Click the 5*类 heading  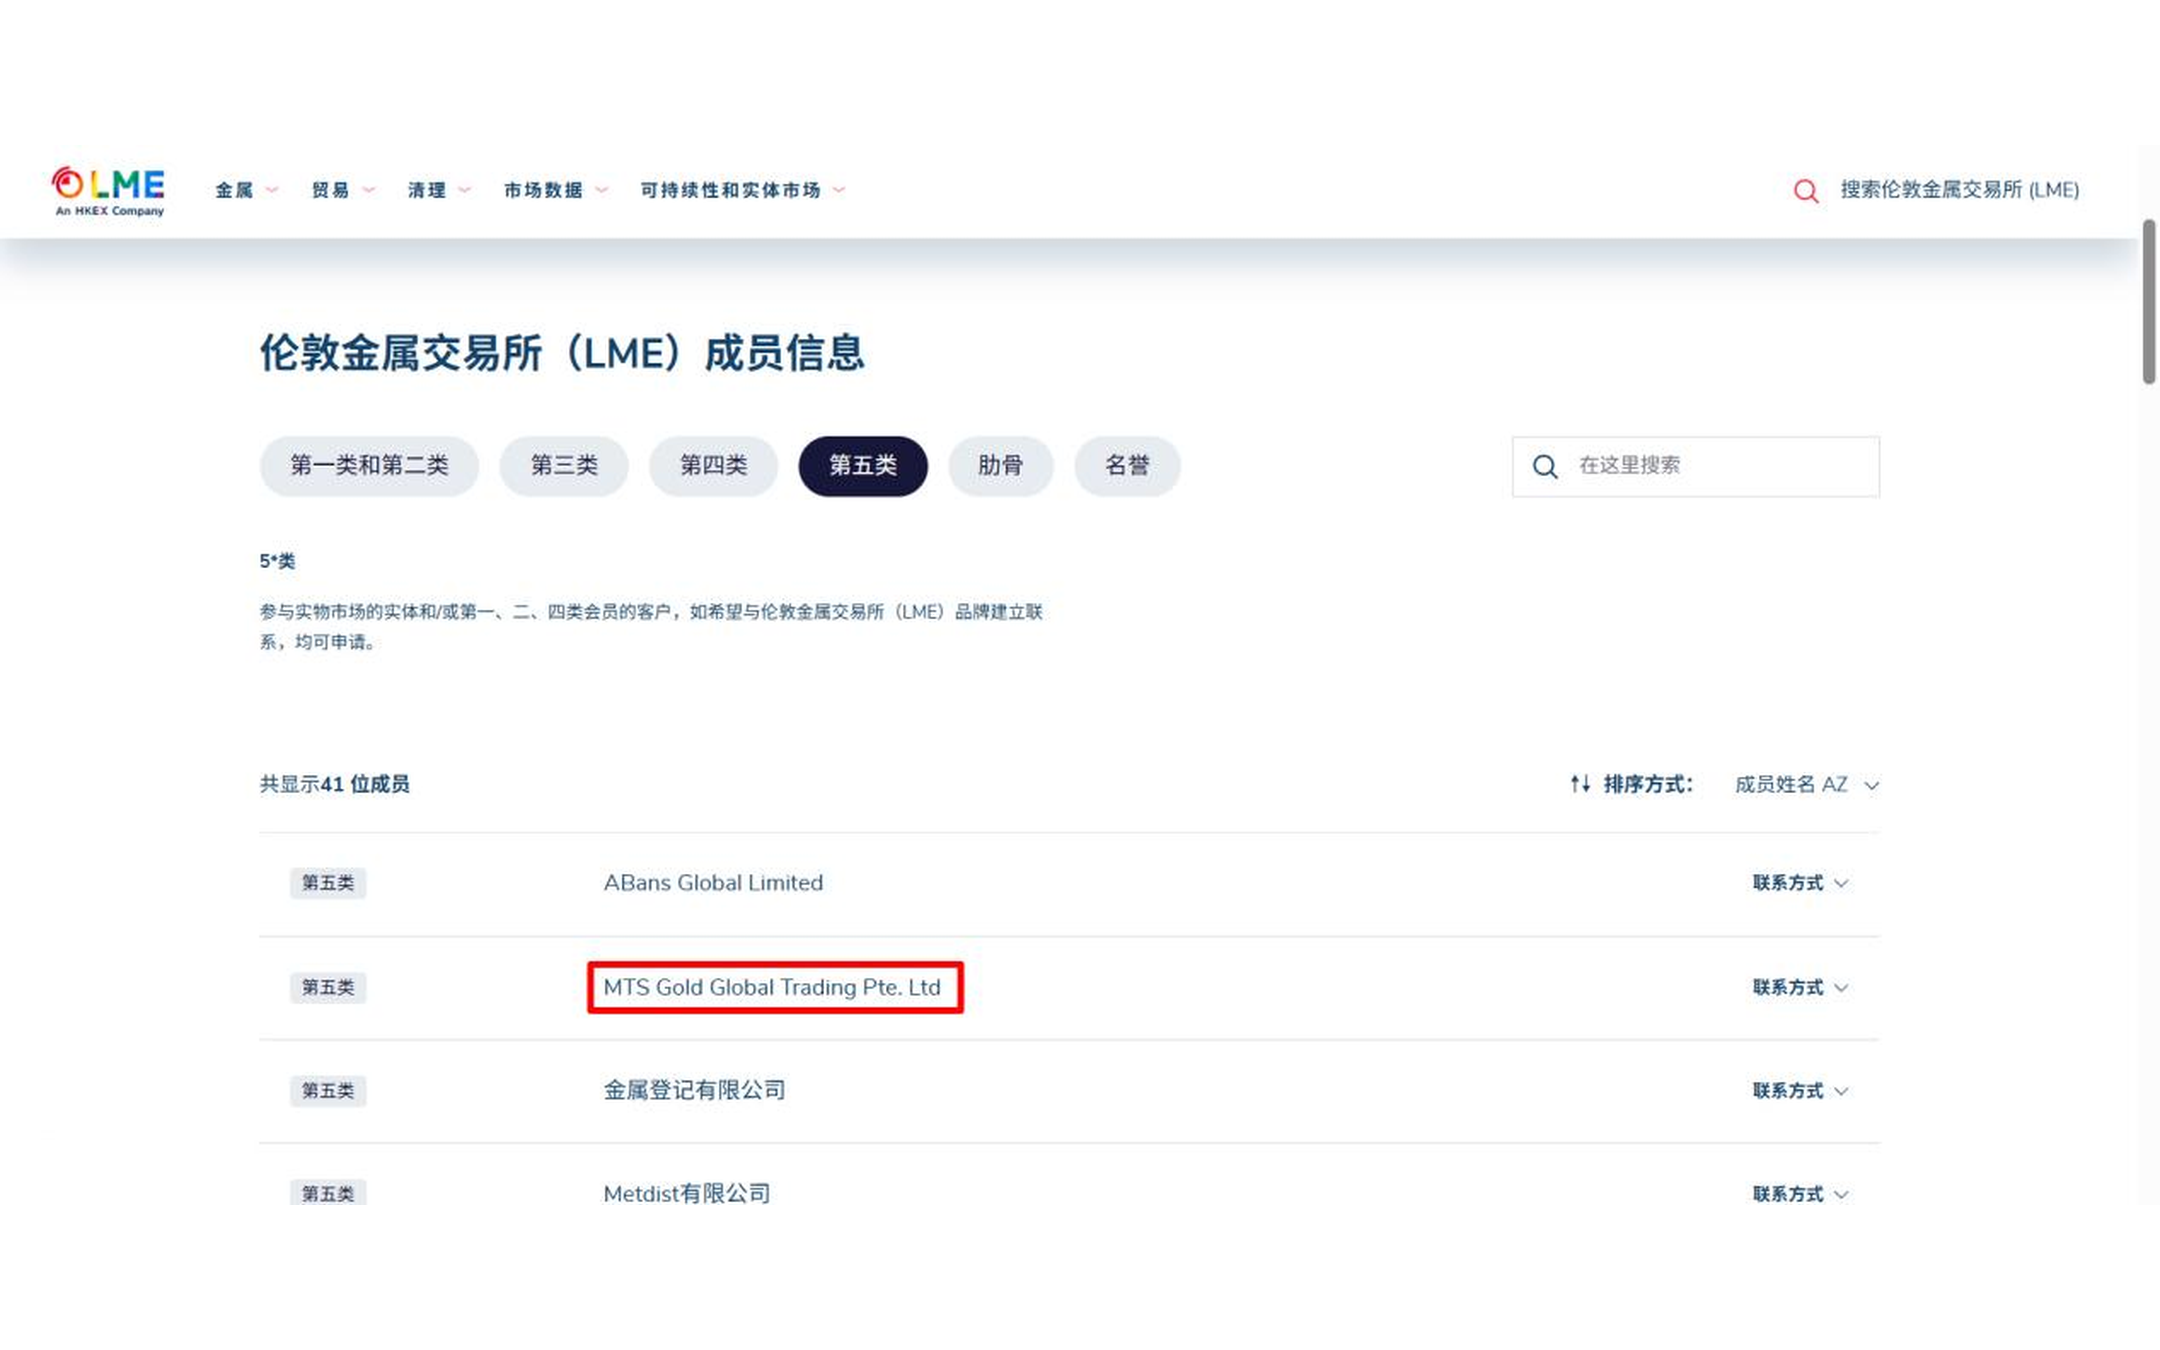[x=277, y=561]
